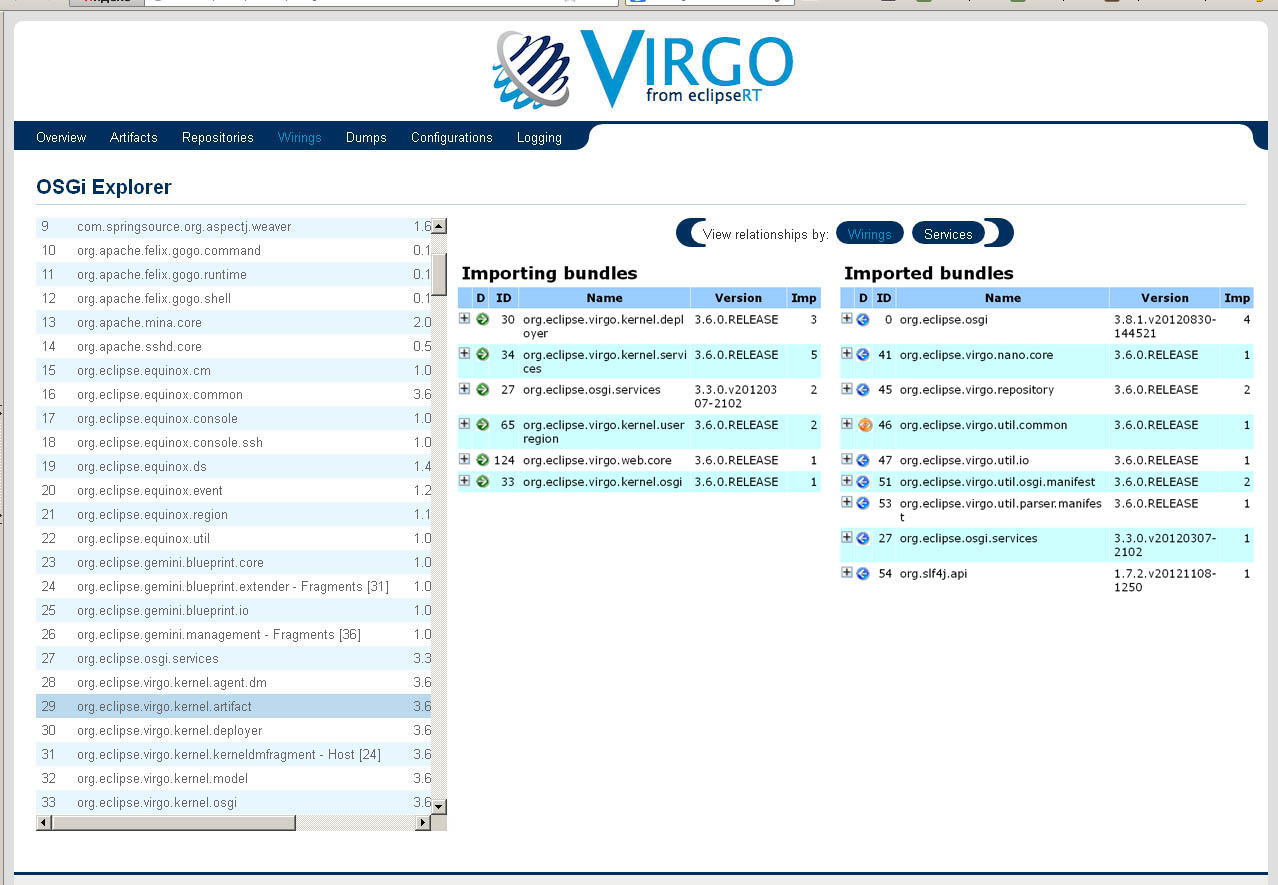
Task: Expand imported bundle org.eclipse.virgo.util.common
Action: point(847,423)
